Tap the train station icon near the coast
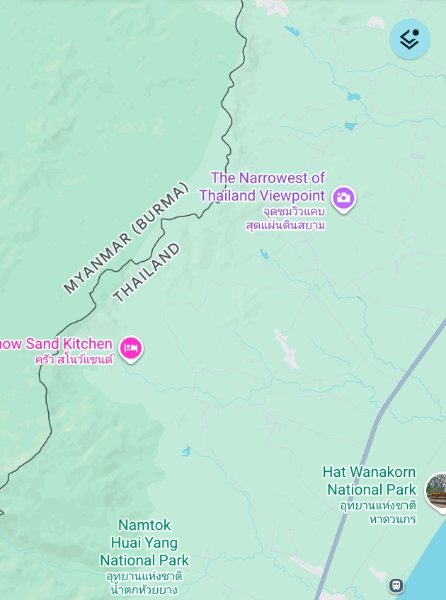446x600 pixels. click(x=396, y=585)
